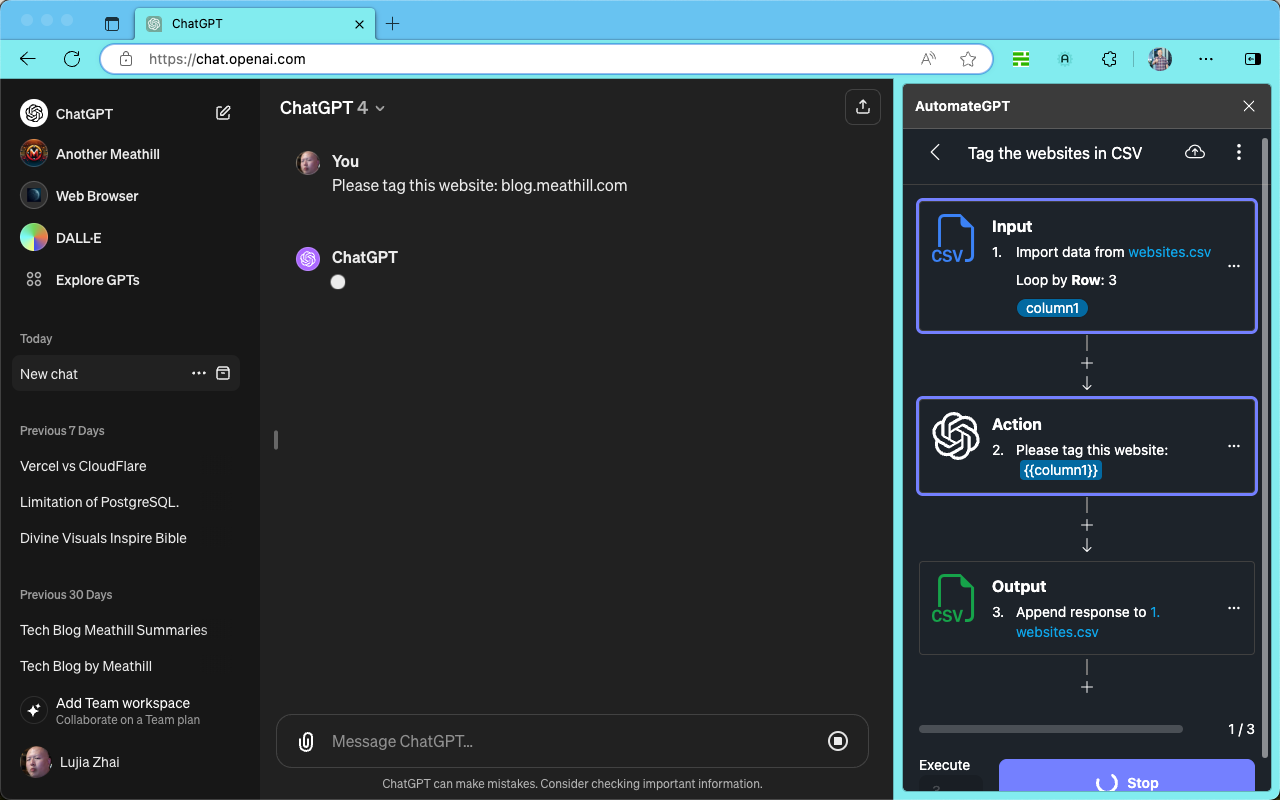Open a new browser tab
This screenshot has height=800, width=1280.
[x=392, y=24]
